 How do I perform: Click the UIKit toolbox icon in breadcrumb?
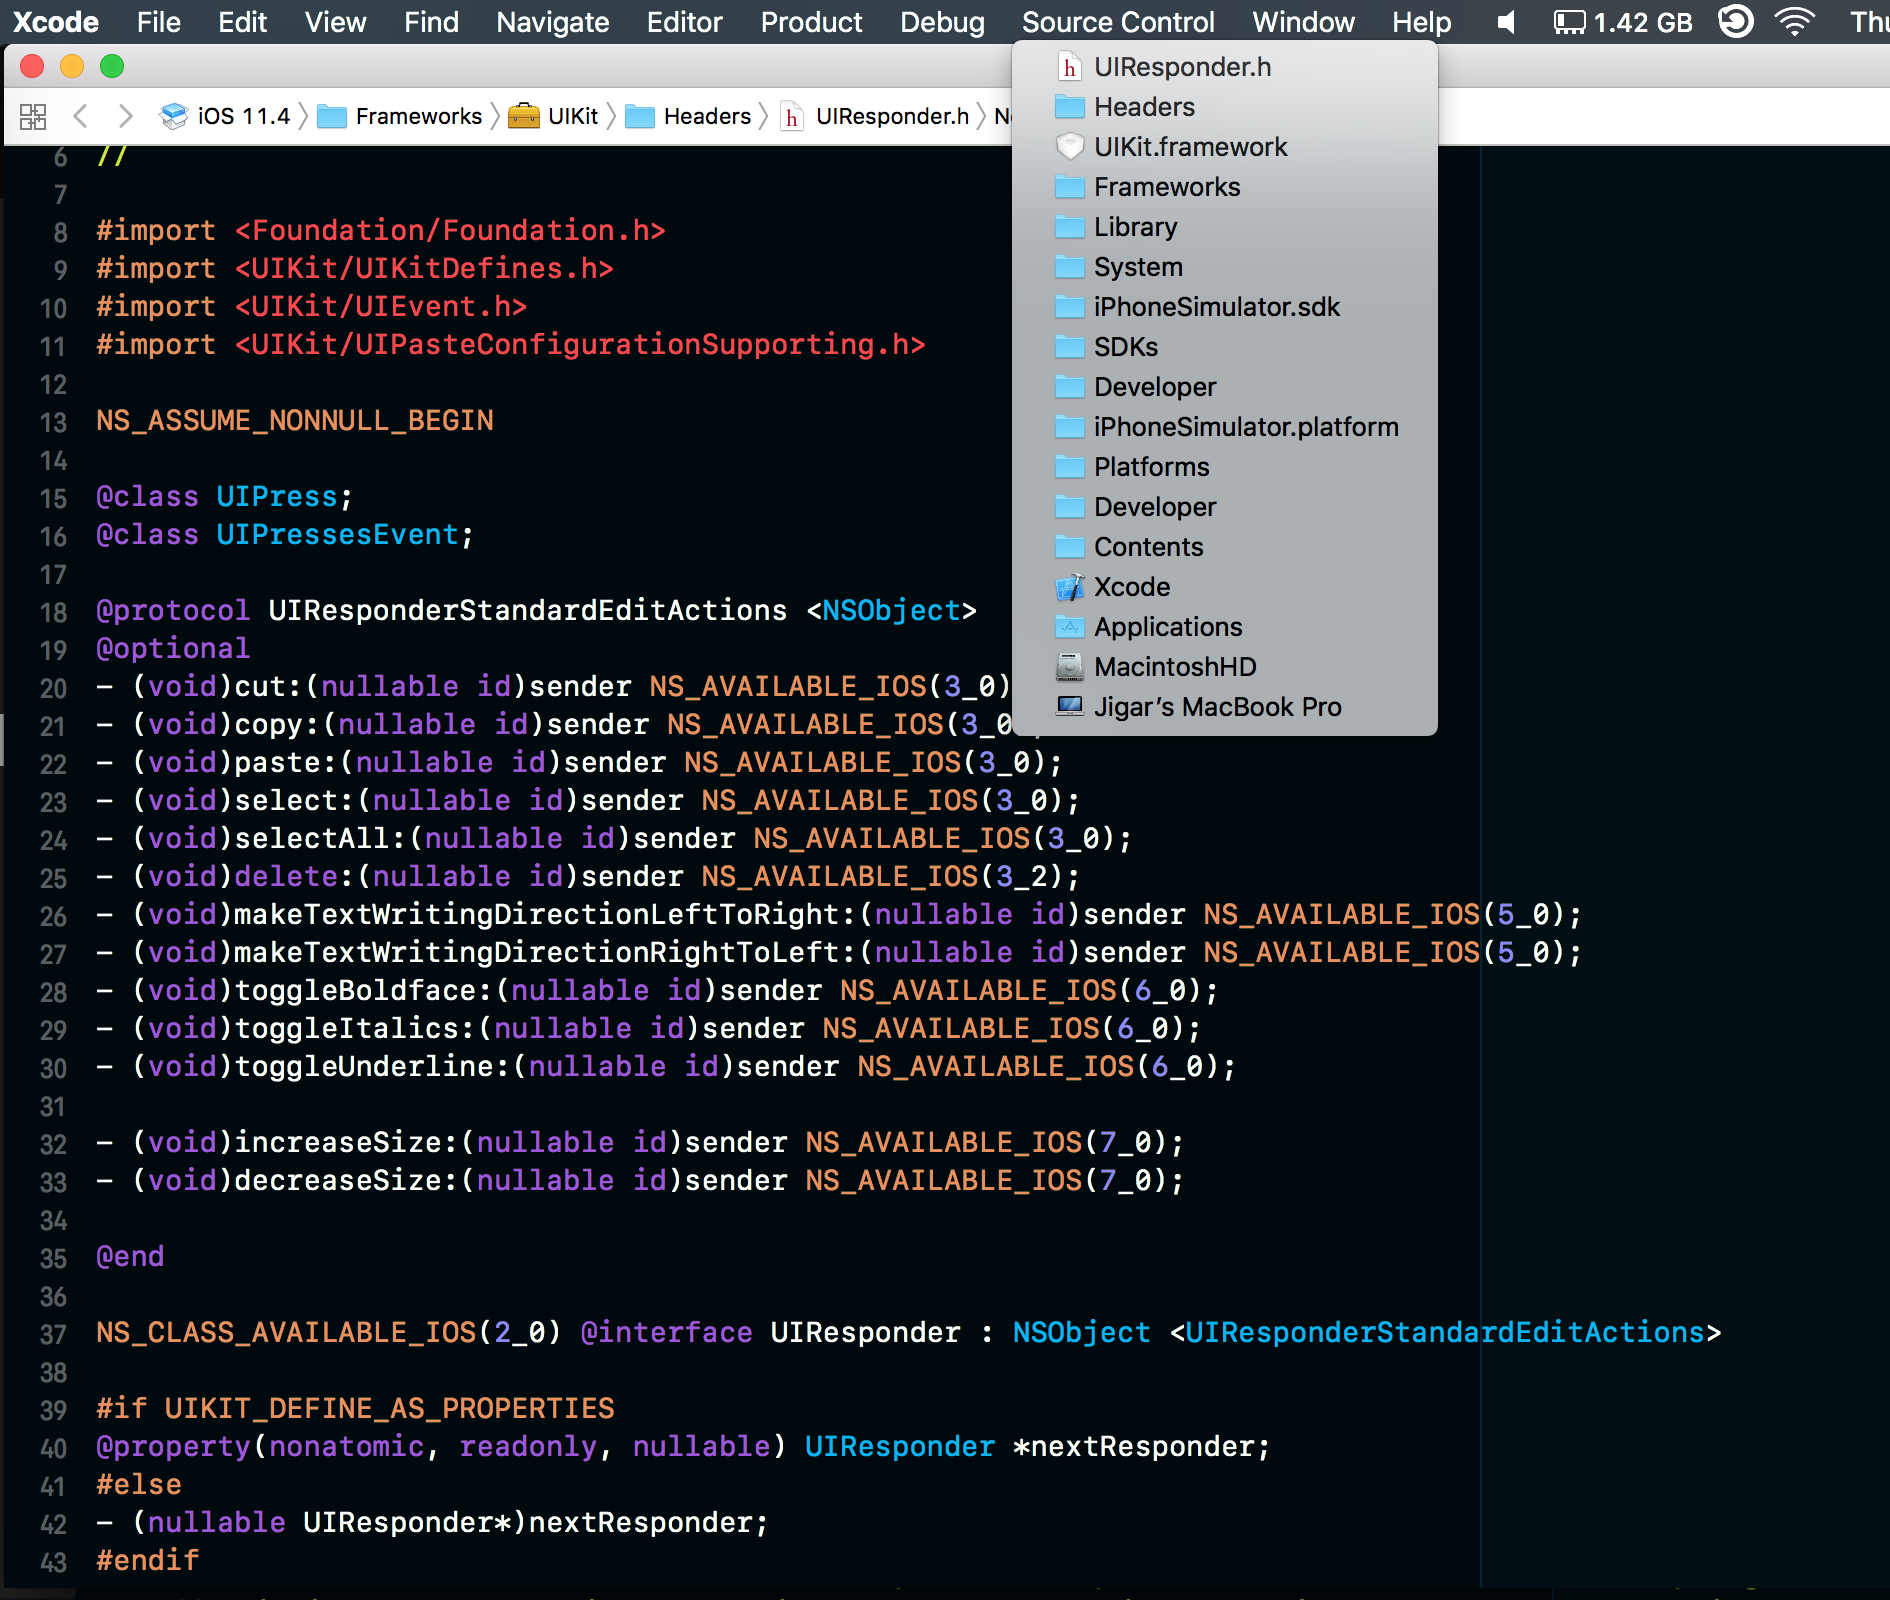pyautogui.click(x=524, y=116)
